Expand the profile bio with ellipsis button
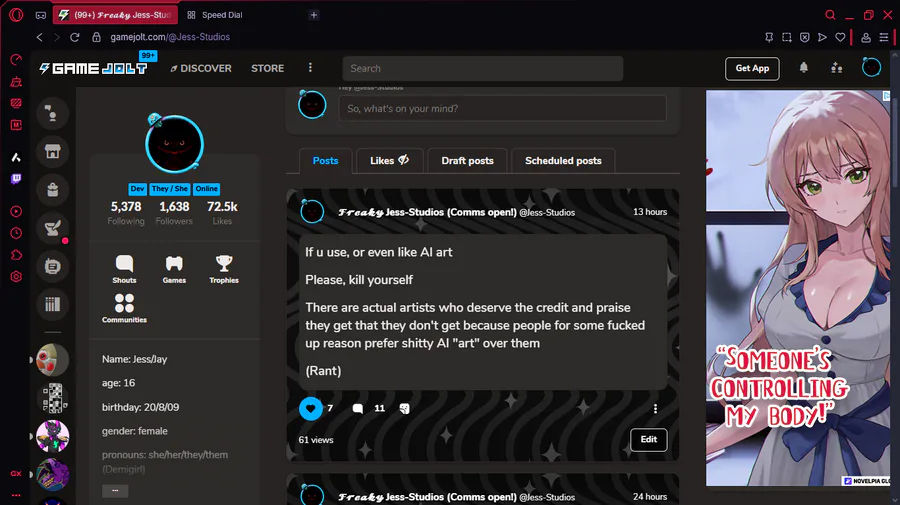 [x=115, y=491]
